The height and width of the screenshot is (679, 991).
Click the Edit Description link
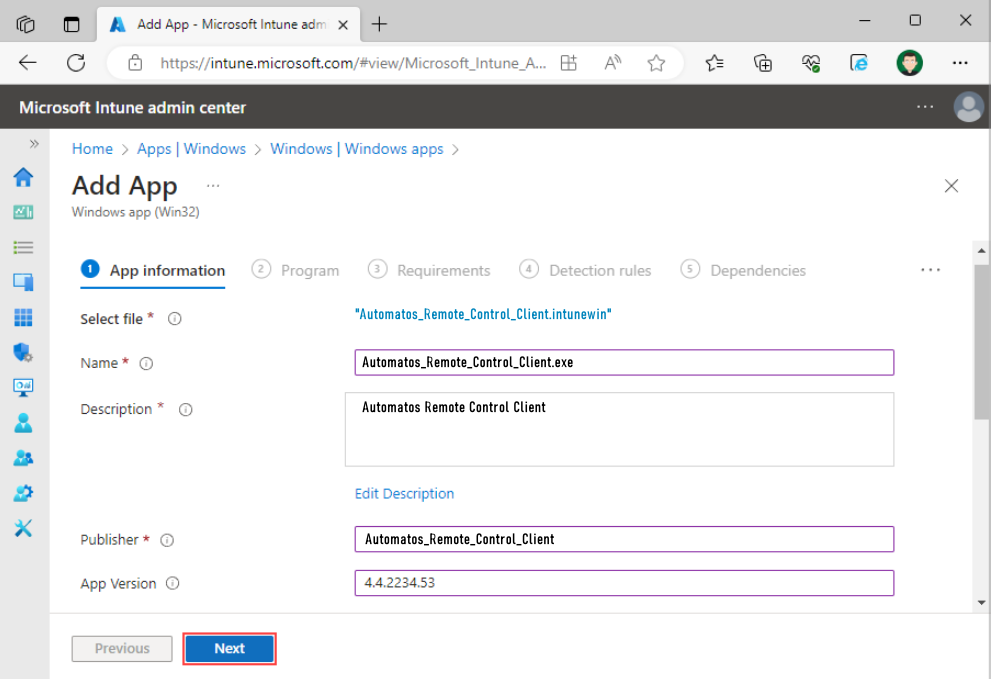point(404,494)
